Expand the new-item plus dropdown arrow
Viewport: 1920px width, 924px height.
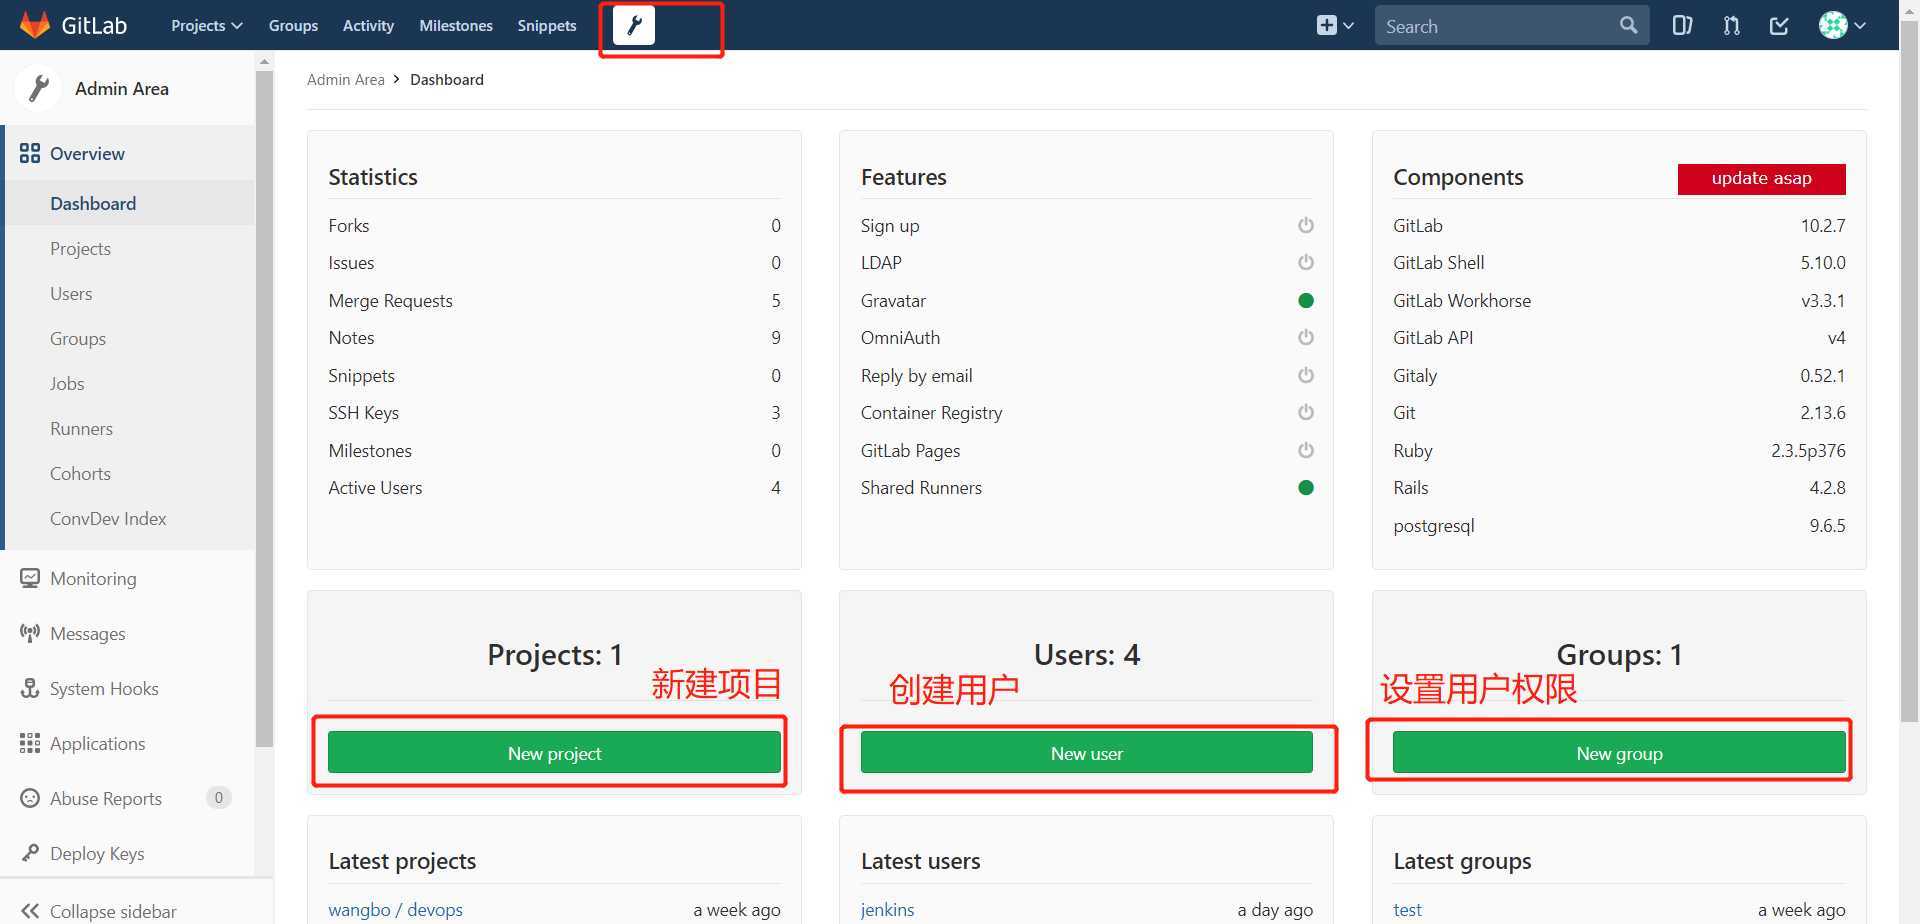[1348, 26]
